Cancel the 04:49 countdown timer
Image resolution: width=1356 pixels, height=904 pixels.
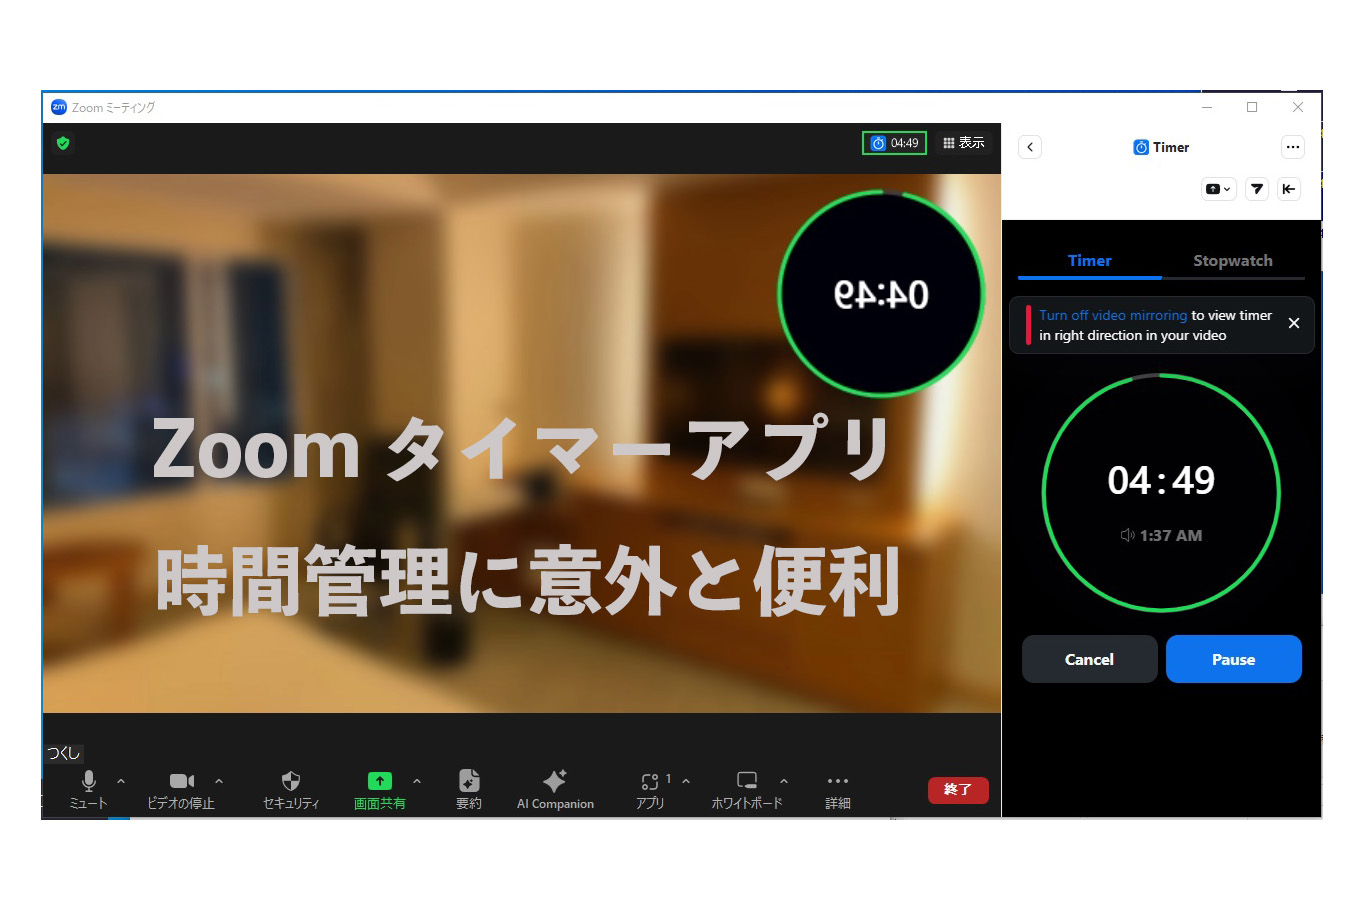tap(1089, 659)
